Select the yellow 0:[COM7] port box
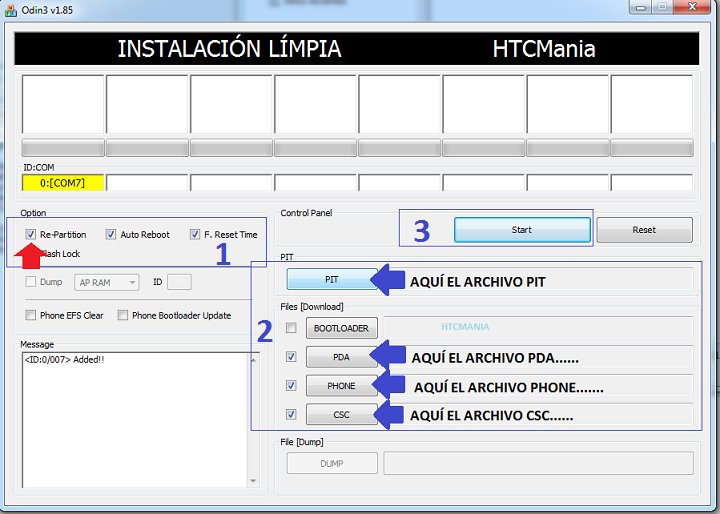Screen dimensions: 720x514 (x=63, y=183)
